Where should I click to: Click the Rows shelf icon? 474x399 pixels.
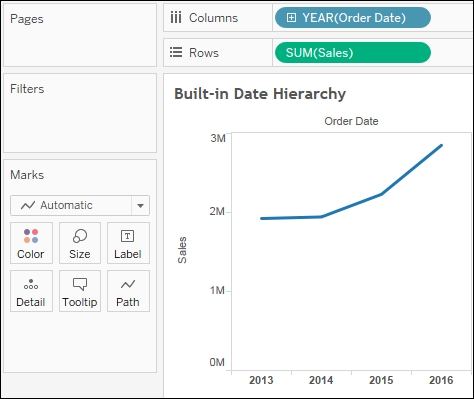click(x=176, y=53)
